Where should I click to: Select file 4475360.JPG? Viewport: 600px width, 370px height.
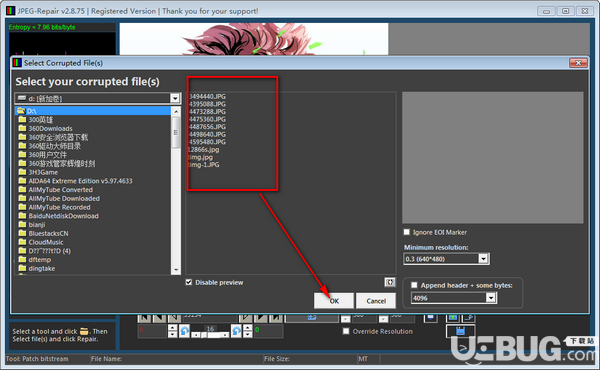207,119
